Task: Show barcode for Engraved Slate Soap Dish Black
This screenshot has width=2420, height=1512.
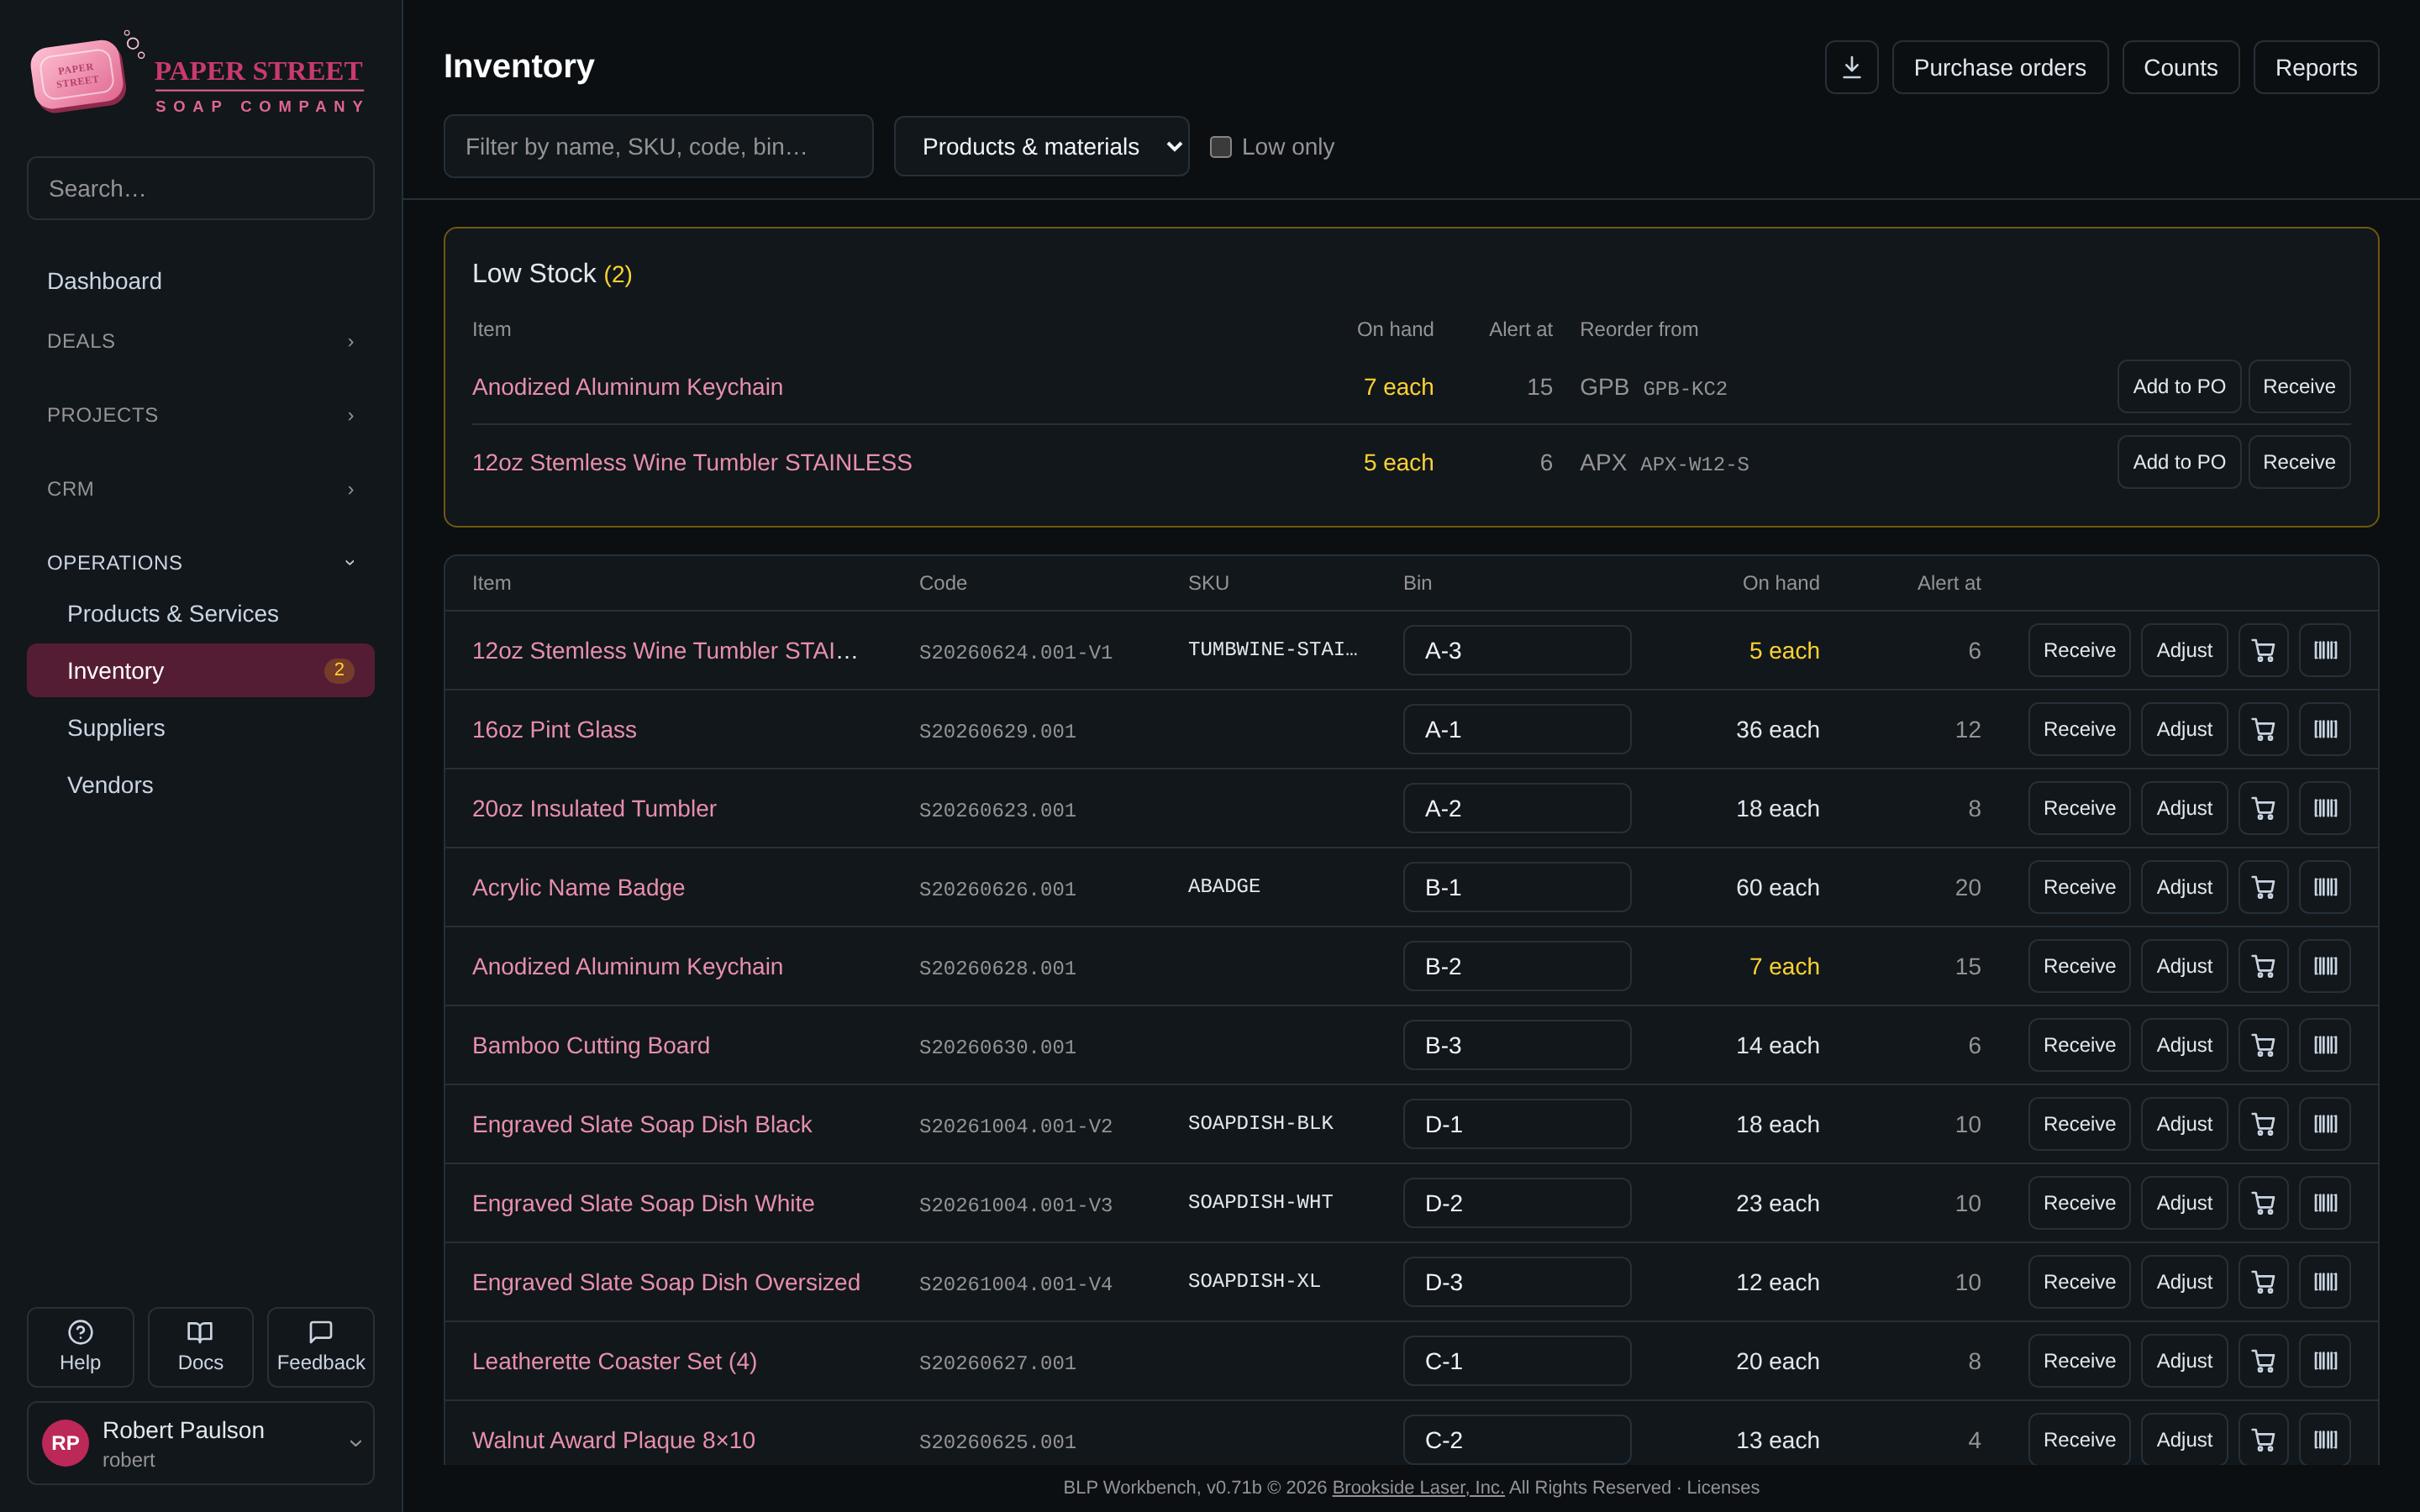Action: tap(2325, 1124)
